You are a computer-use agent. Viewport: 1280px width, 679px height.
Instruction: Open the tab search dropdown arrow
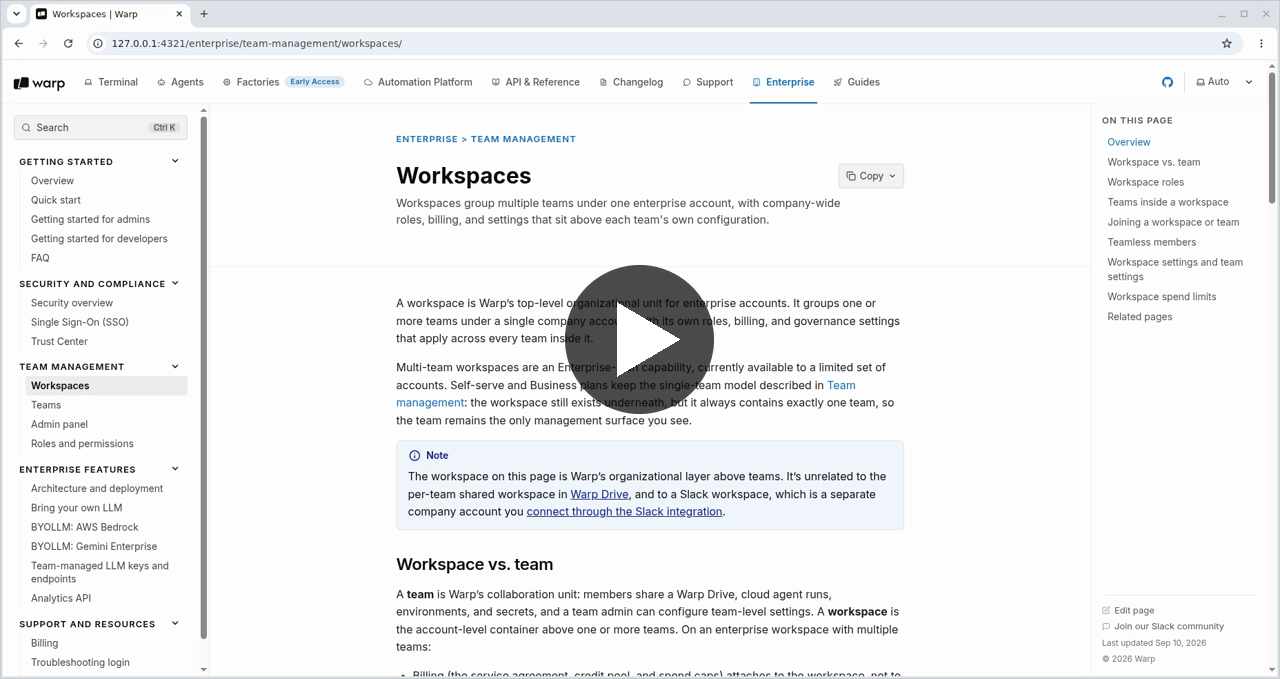tap(16, 14)
